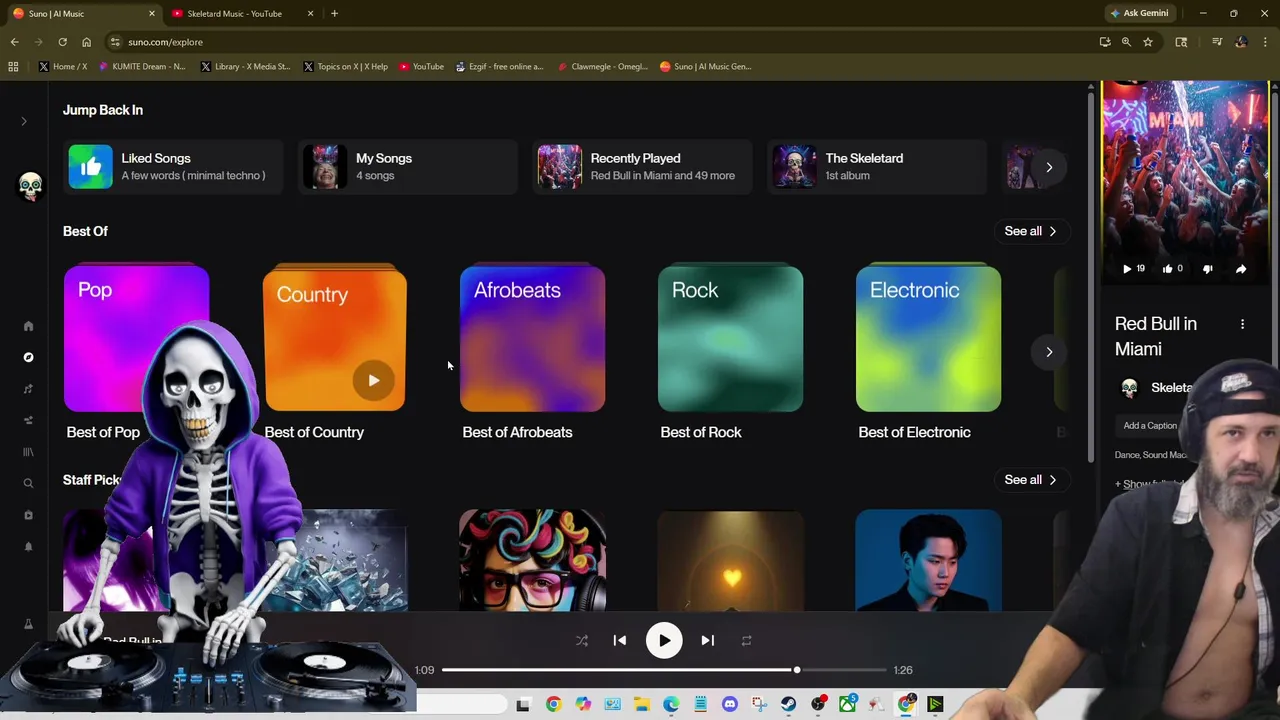
Task: Play the current song
Action: pyautogui.click(x=664, y=641)
